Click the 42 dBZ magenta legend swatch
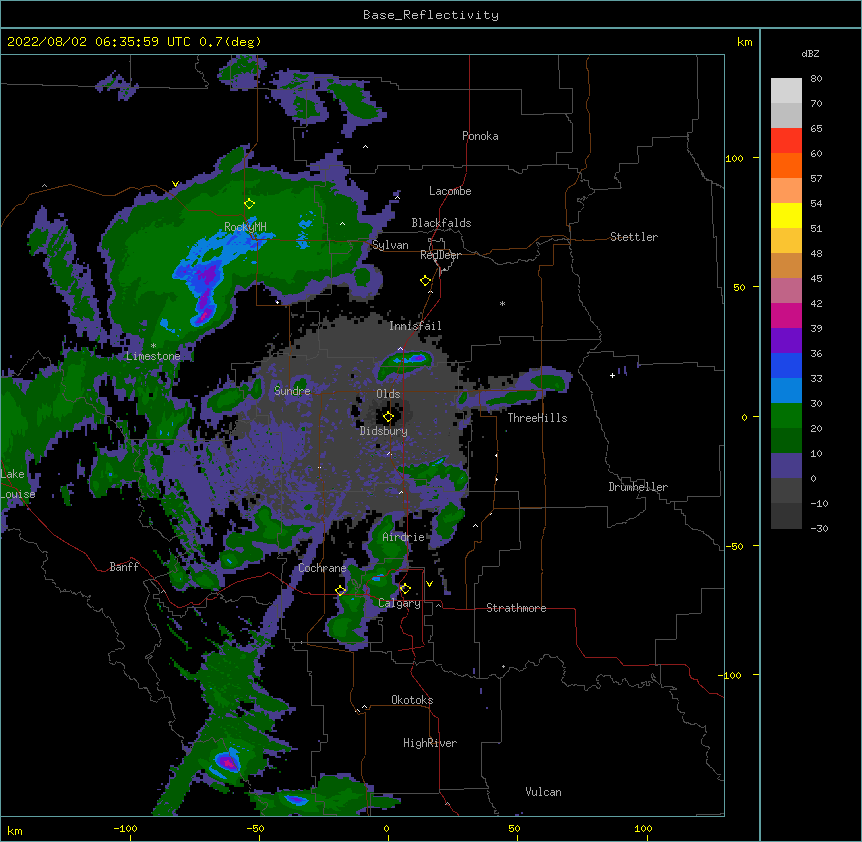 coord(786,315)
